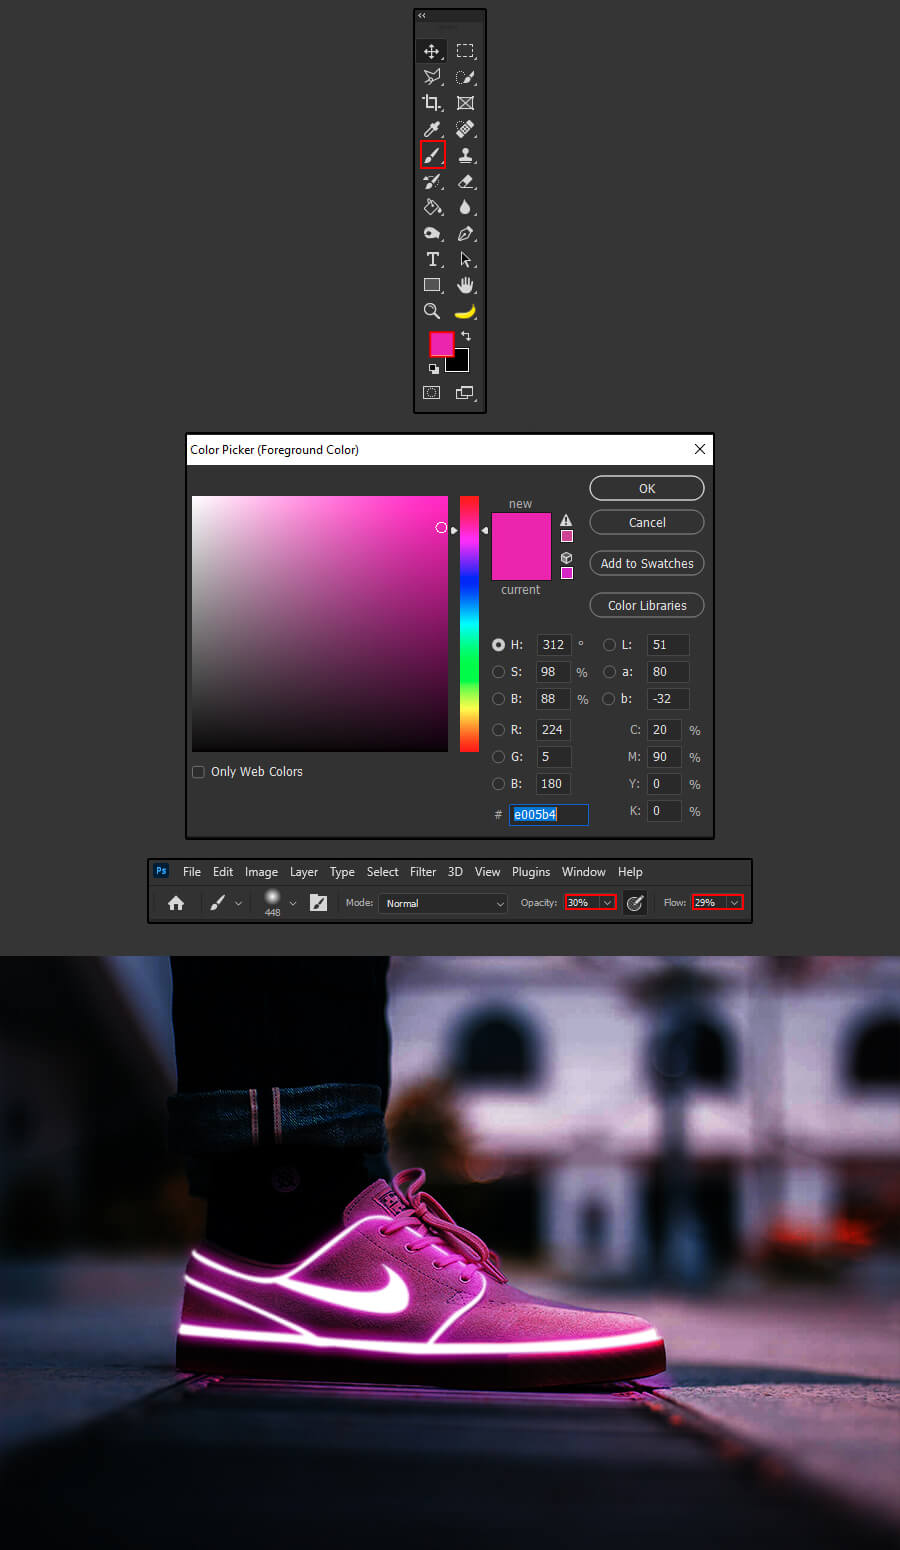Screen dimensions: 900x1550
Task: Click the gamut-corrected color swatch
Action: 566,536
